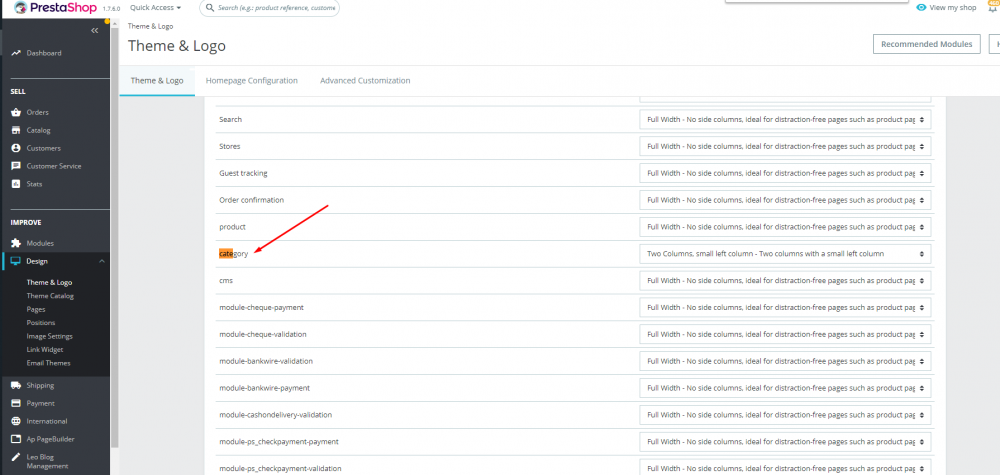This screenshot has width=1000, height=475.
Task: Open layout dropdown for module-cheque-payment
Action: click(785, 307)
